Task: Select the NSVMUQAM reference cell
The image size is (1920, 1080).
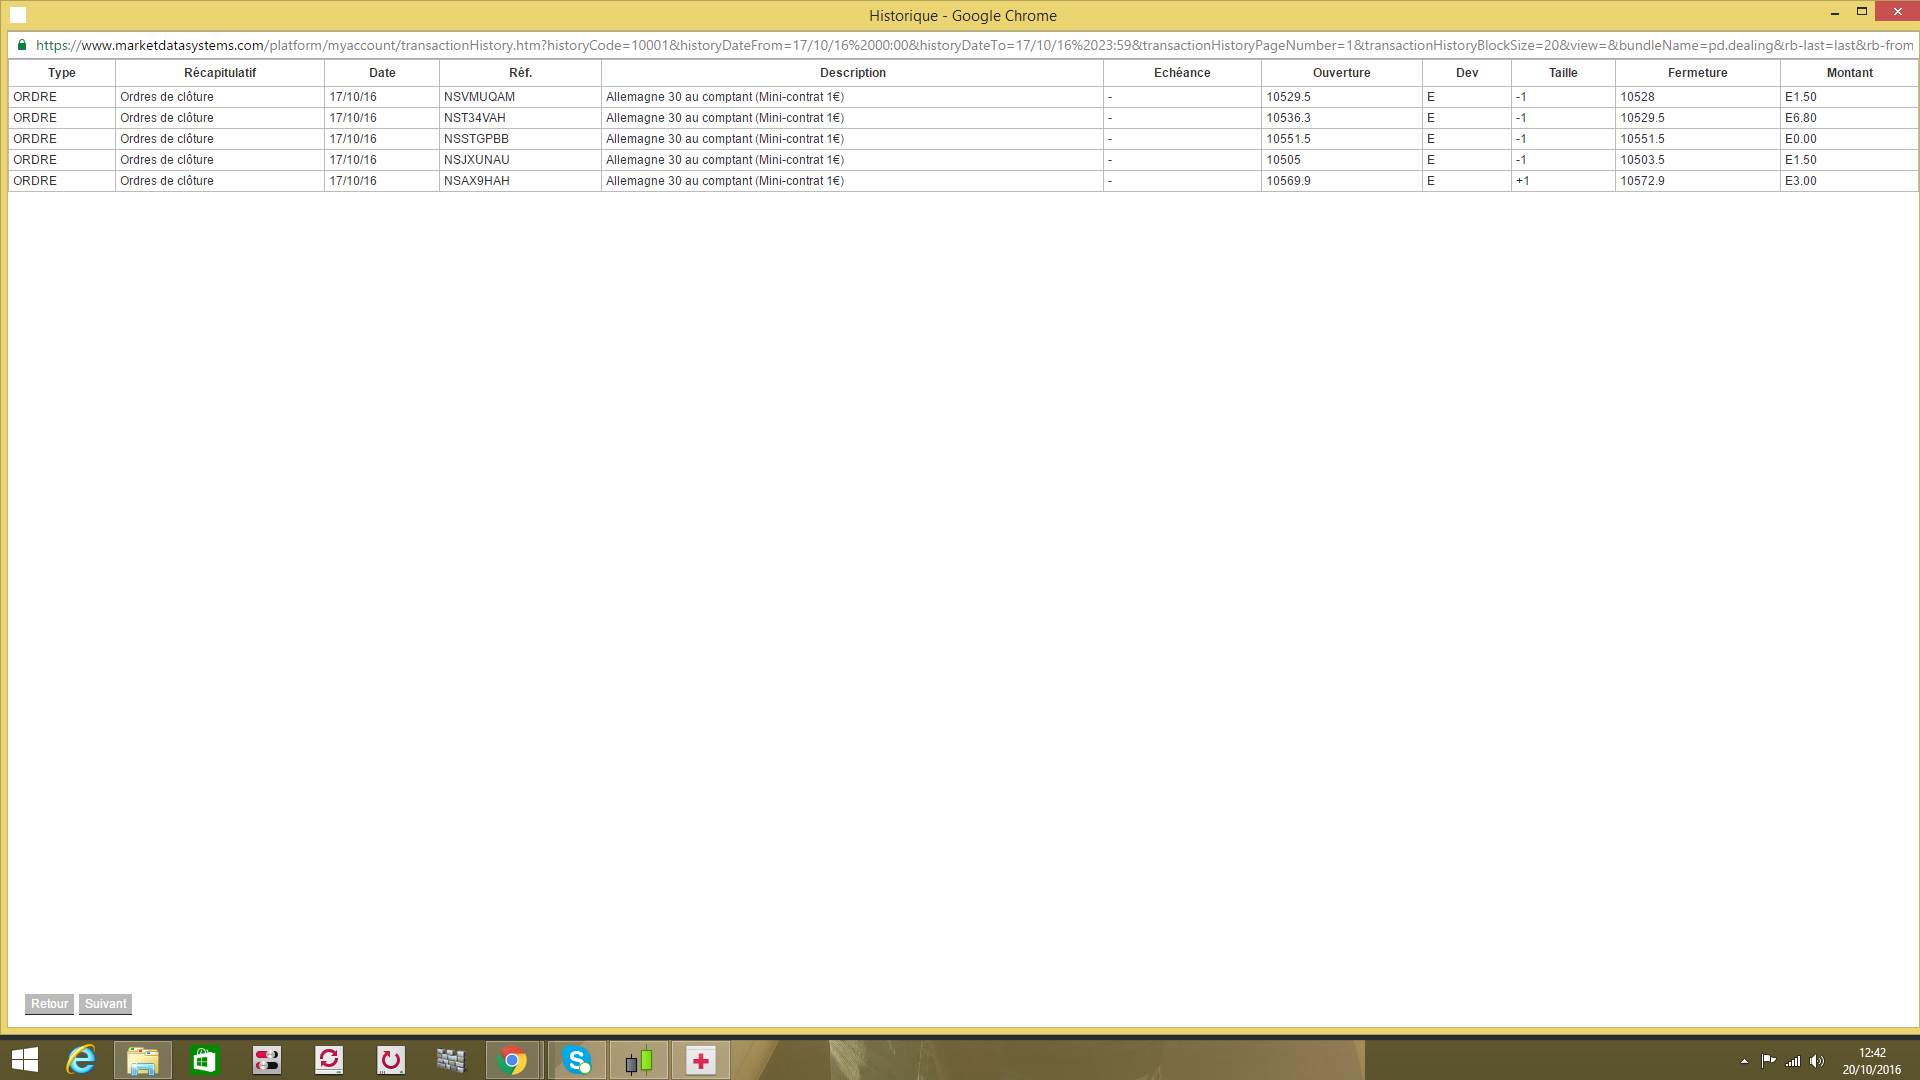Action: click(x=479, y=97)
